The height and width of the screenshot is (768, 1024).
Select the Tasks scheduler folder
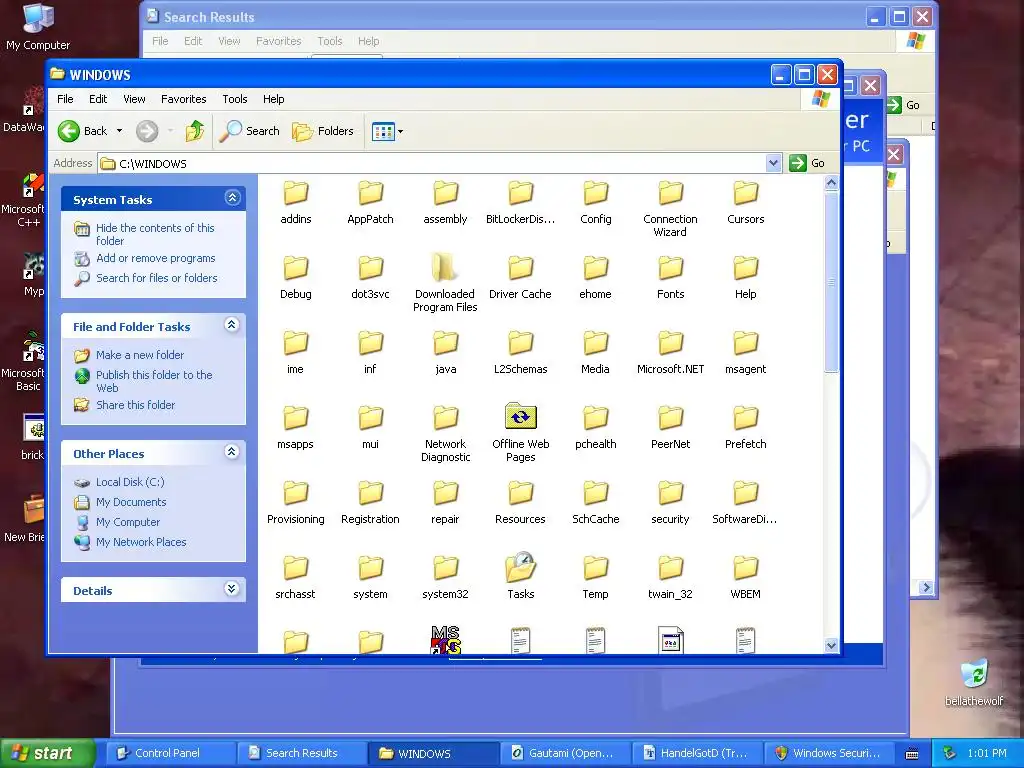point(520,576)
